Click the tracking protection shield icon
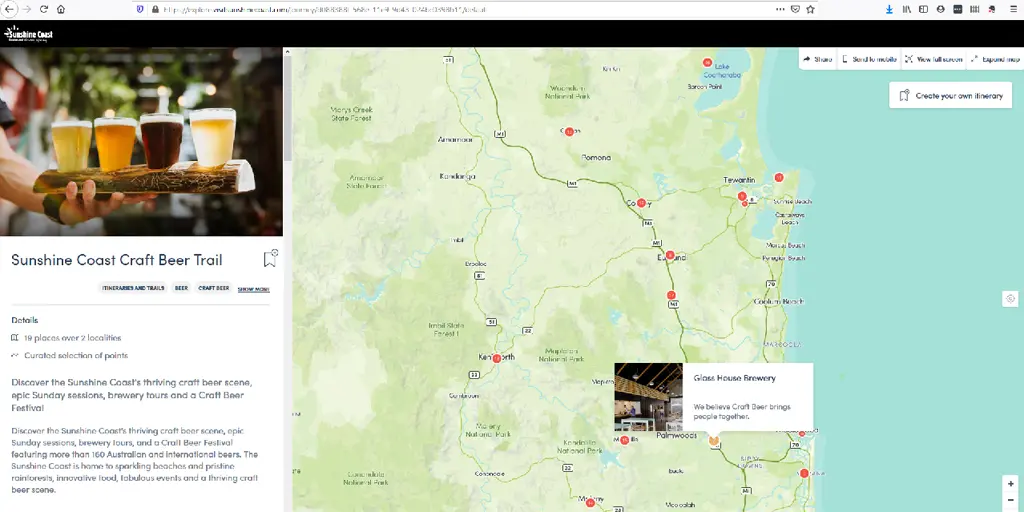Viewport: 1024px width, 512px height. tap(140, 9)
